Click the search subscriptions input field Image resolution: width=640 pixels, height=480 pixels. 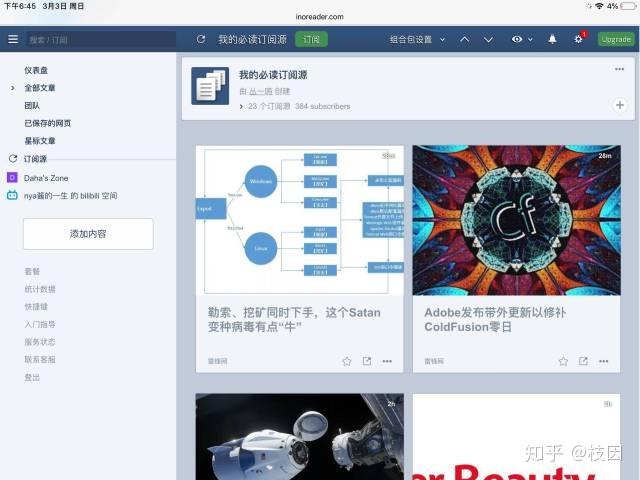click(x=101, y=40)
